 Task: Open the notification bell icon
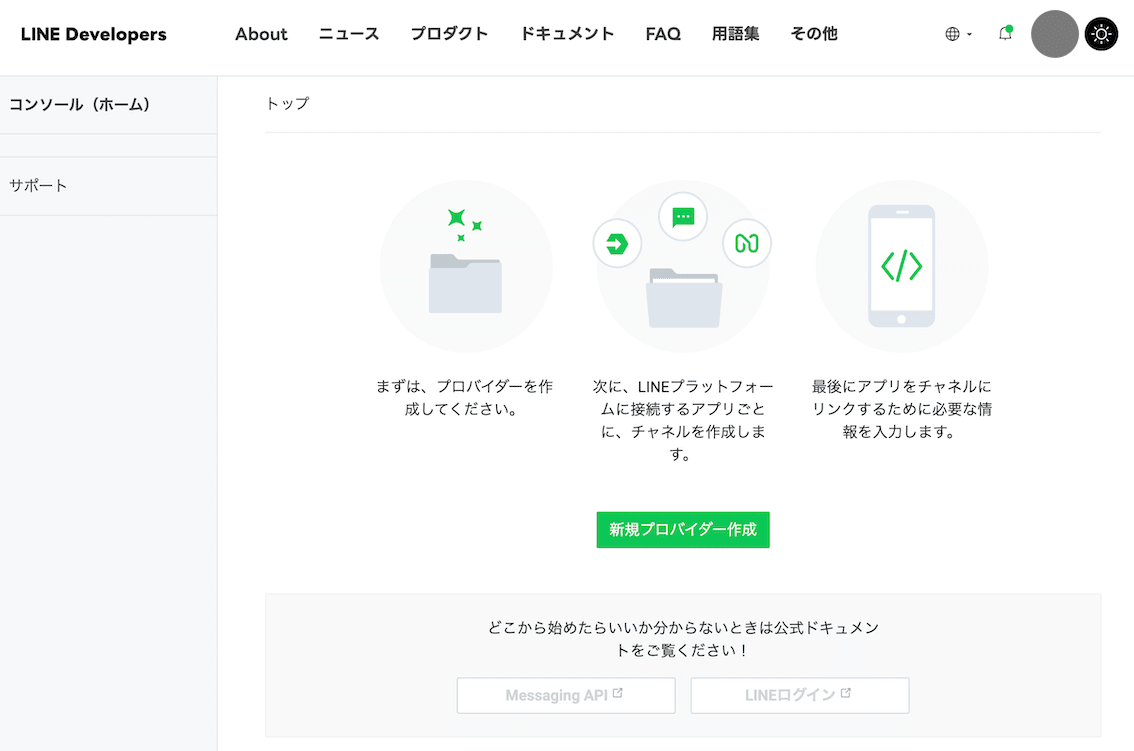pyautogui.click(x=1005, y=33)
